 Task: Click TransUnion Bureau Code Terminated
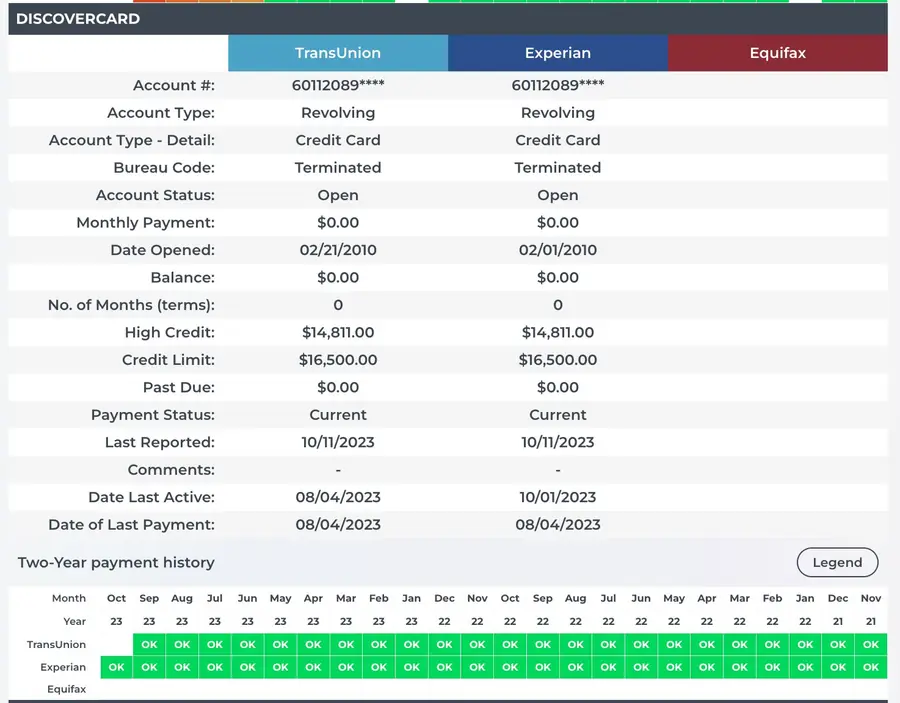338,168
